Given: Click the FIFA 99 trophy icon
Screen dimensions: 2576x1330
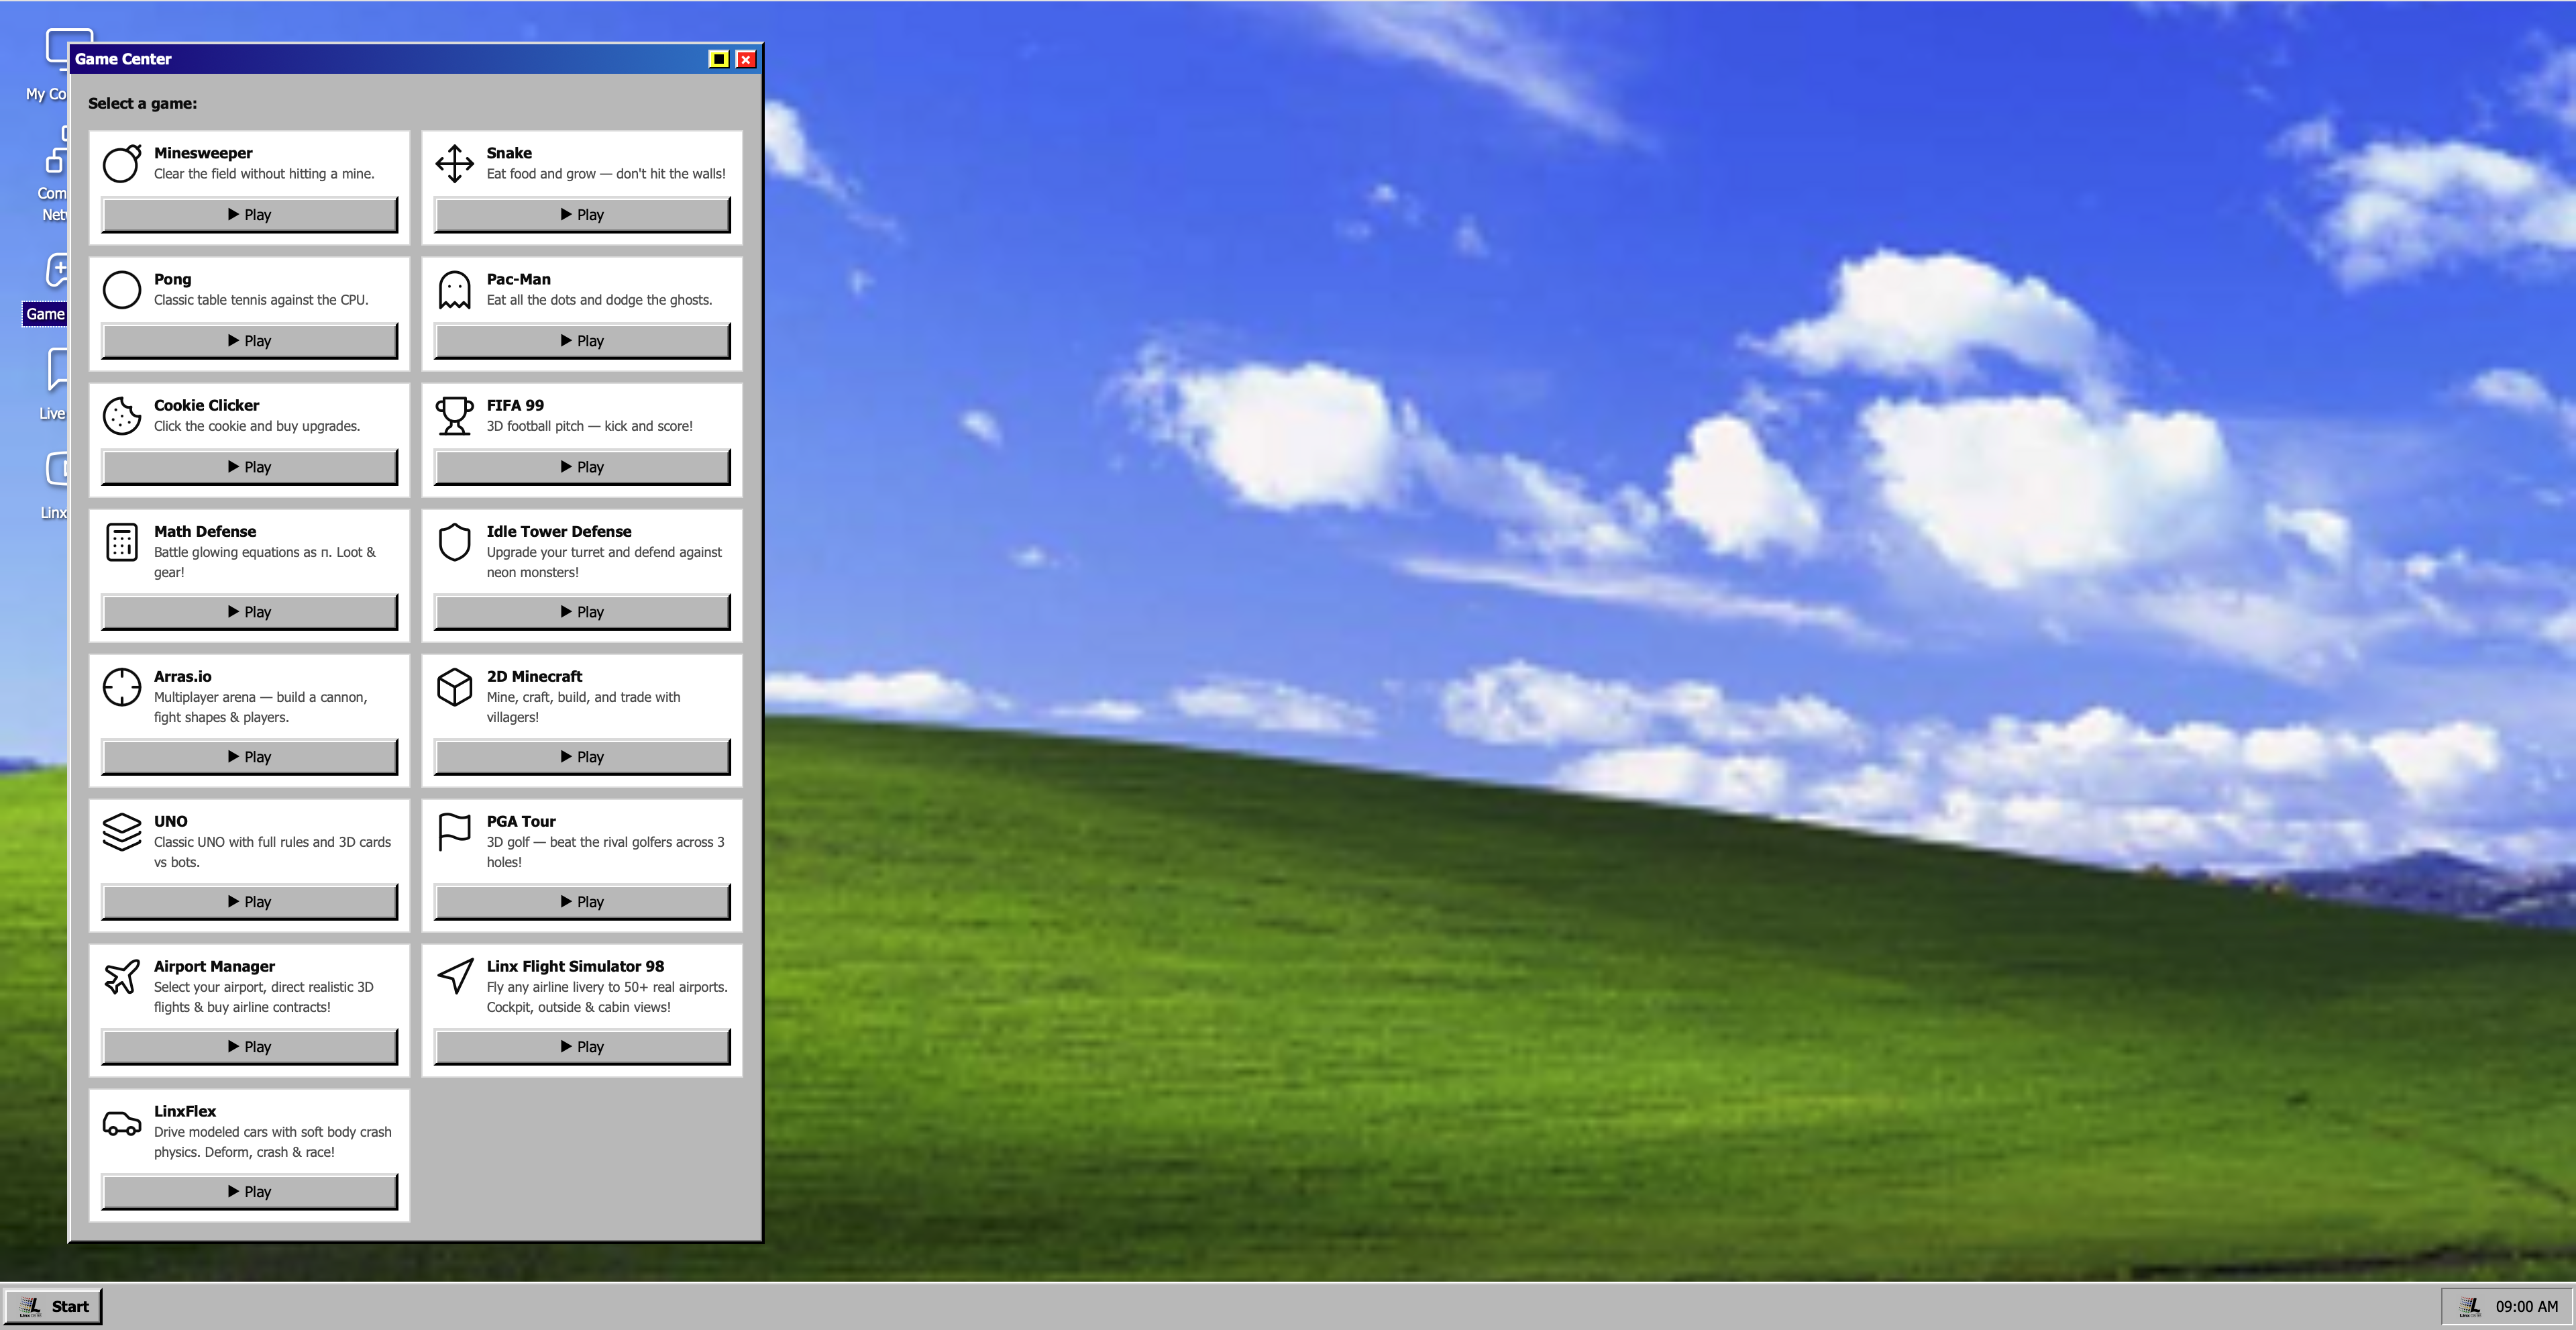Looking at the screenshot, I should click(454, 416).
